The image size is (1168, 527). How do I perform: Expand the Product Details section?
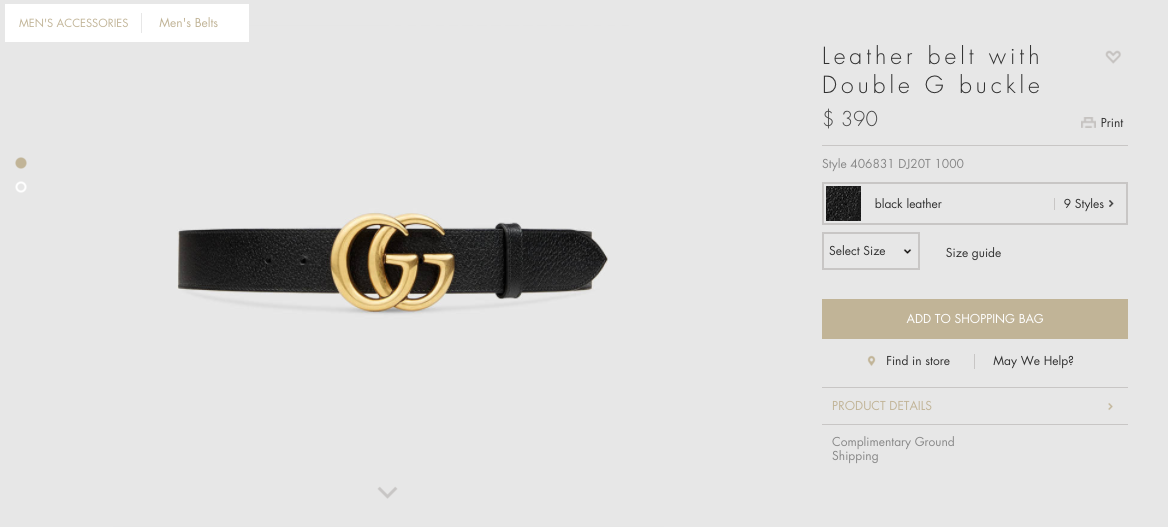pos(974,406)
